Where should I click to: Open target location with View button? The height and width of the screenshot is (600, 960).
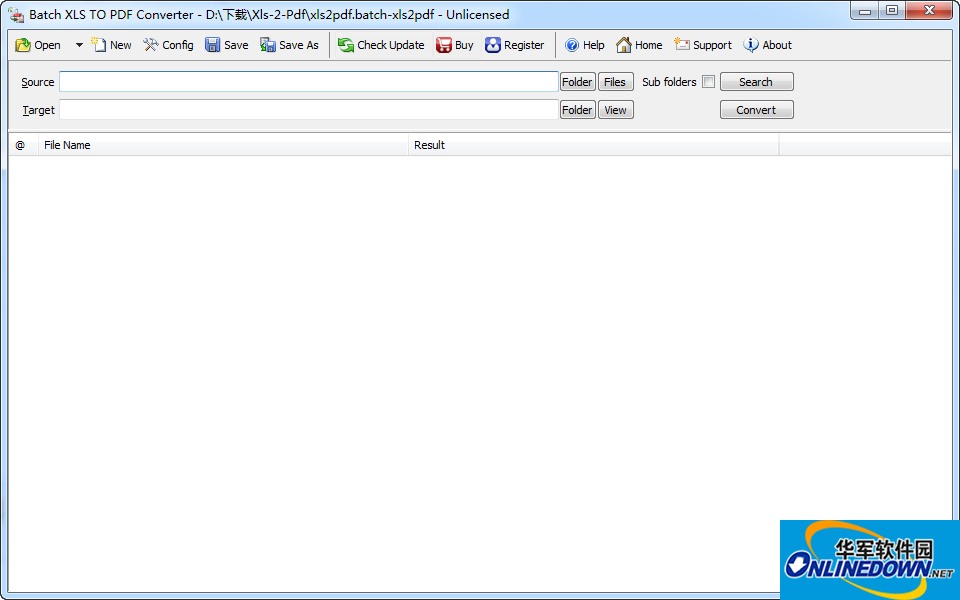615,110
